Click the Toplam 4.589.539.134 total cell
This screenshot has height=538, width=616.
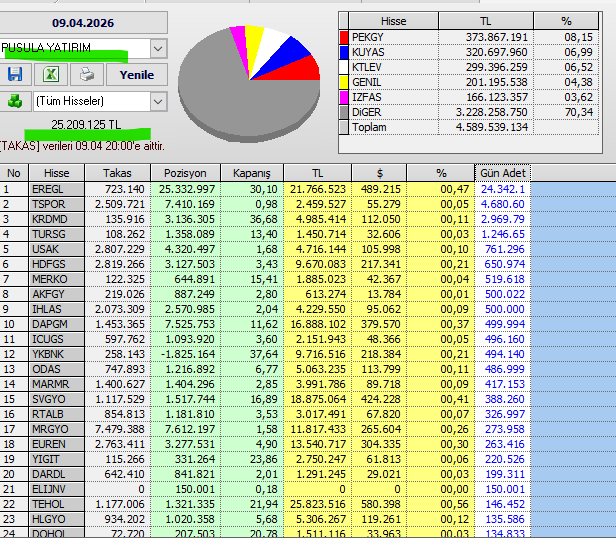coord(486,127)
